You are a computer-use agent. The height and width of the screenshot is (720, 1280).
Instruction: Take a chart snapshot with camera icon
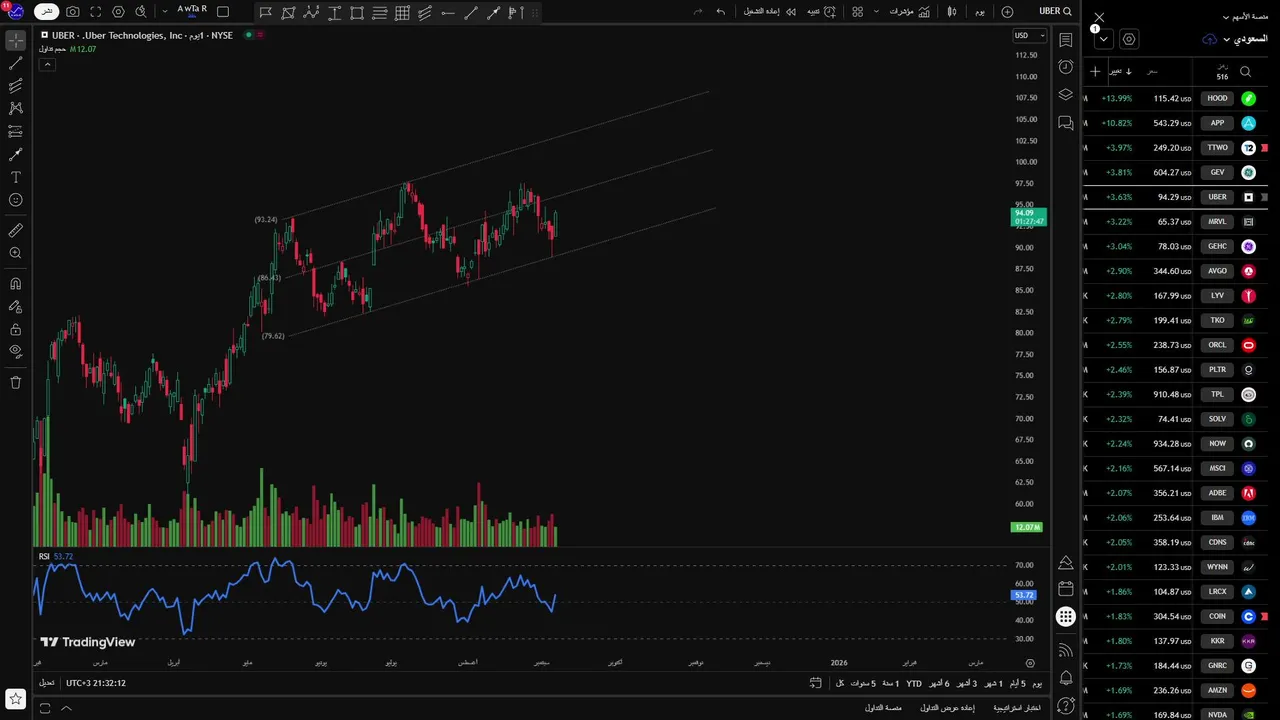point(73,12)
